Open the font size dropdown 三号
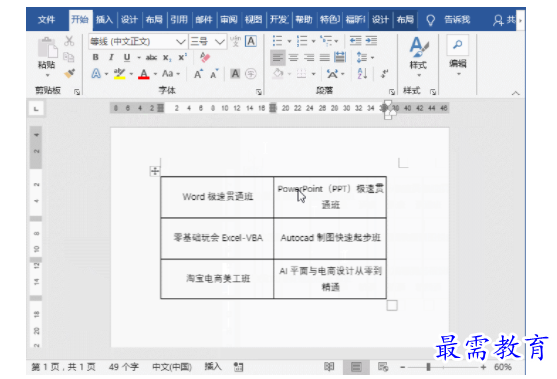Screen dimensions: 557x379 click(220, 42)
